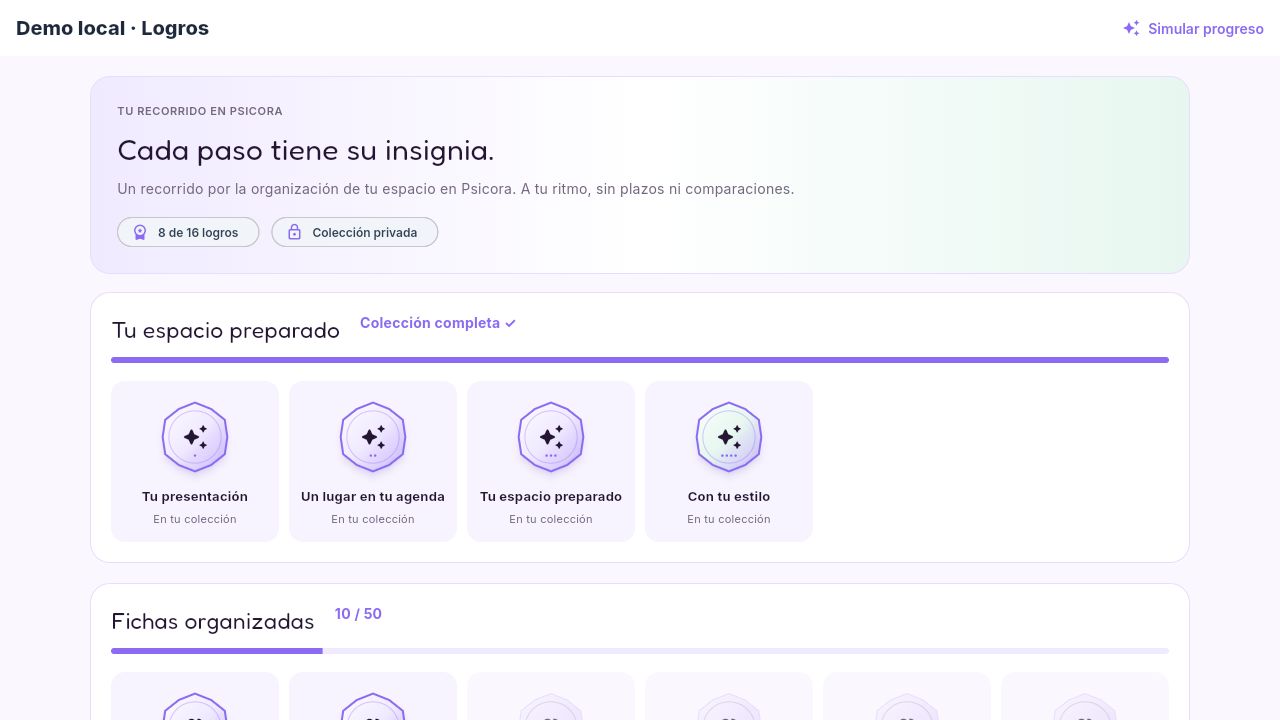
Task: Click the 10 / 50 counter
Action: pos(358,614)
